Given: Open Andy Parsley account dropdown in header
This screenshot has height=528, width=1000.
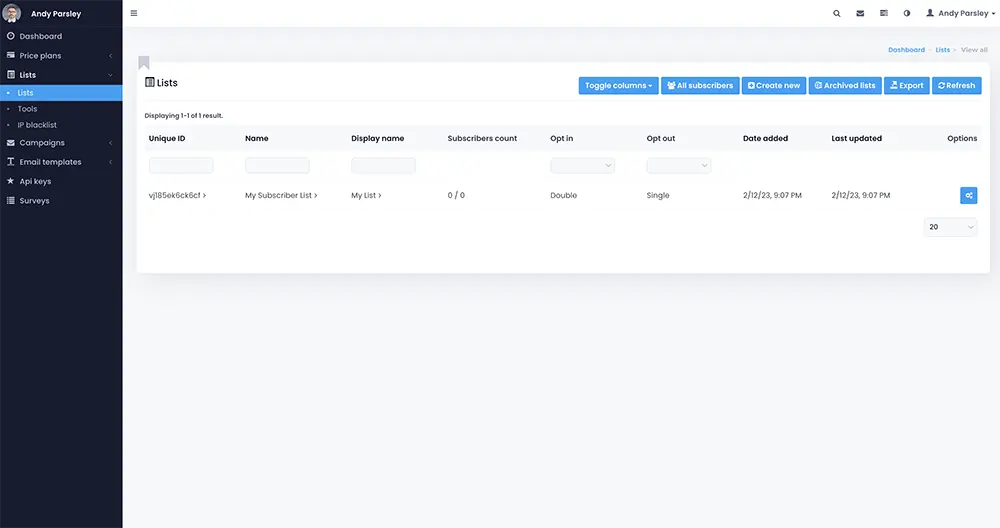Looking at the screenshot, I should pyautogui.click(x=960, y=13).
